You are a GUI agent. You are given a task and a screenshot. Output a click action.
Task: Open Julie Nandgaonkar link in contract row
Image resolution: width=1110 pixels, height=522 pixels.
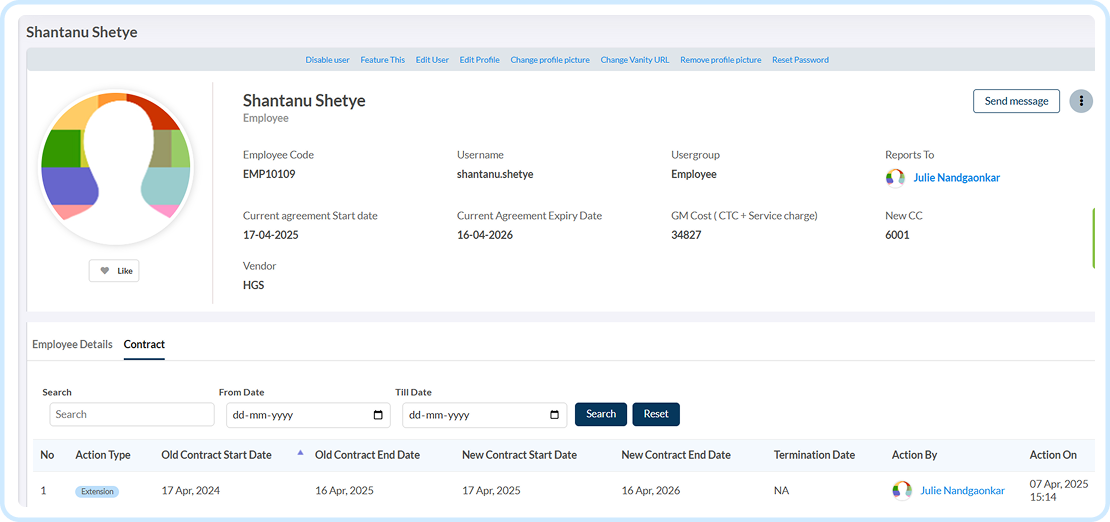click(x=962, y=490)
